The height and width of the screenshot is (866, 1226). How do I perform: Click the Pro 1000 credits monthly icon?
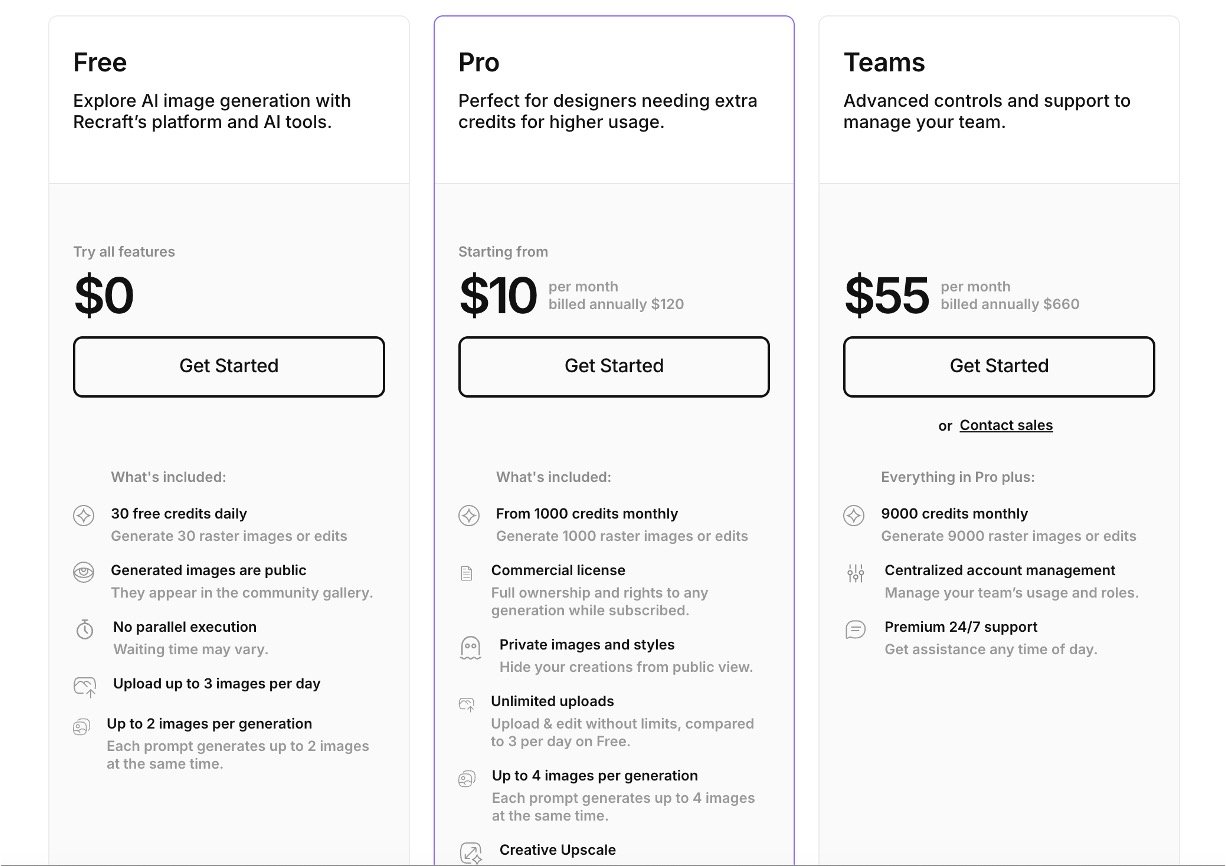pyautogui.click(x=469, y=516)
